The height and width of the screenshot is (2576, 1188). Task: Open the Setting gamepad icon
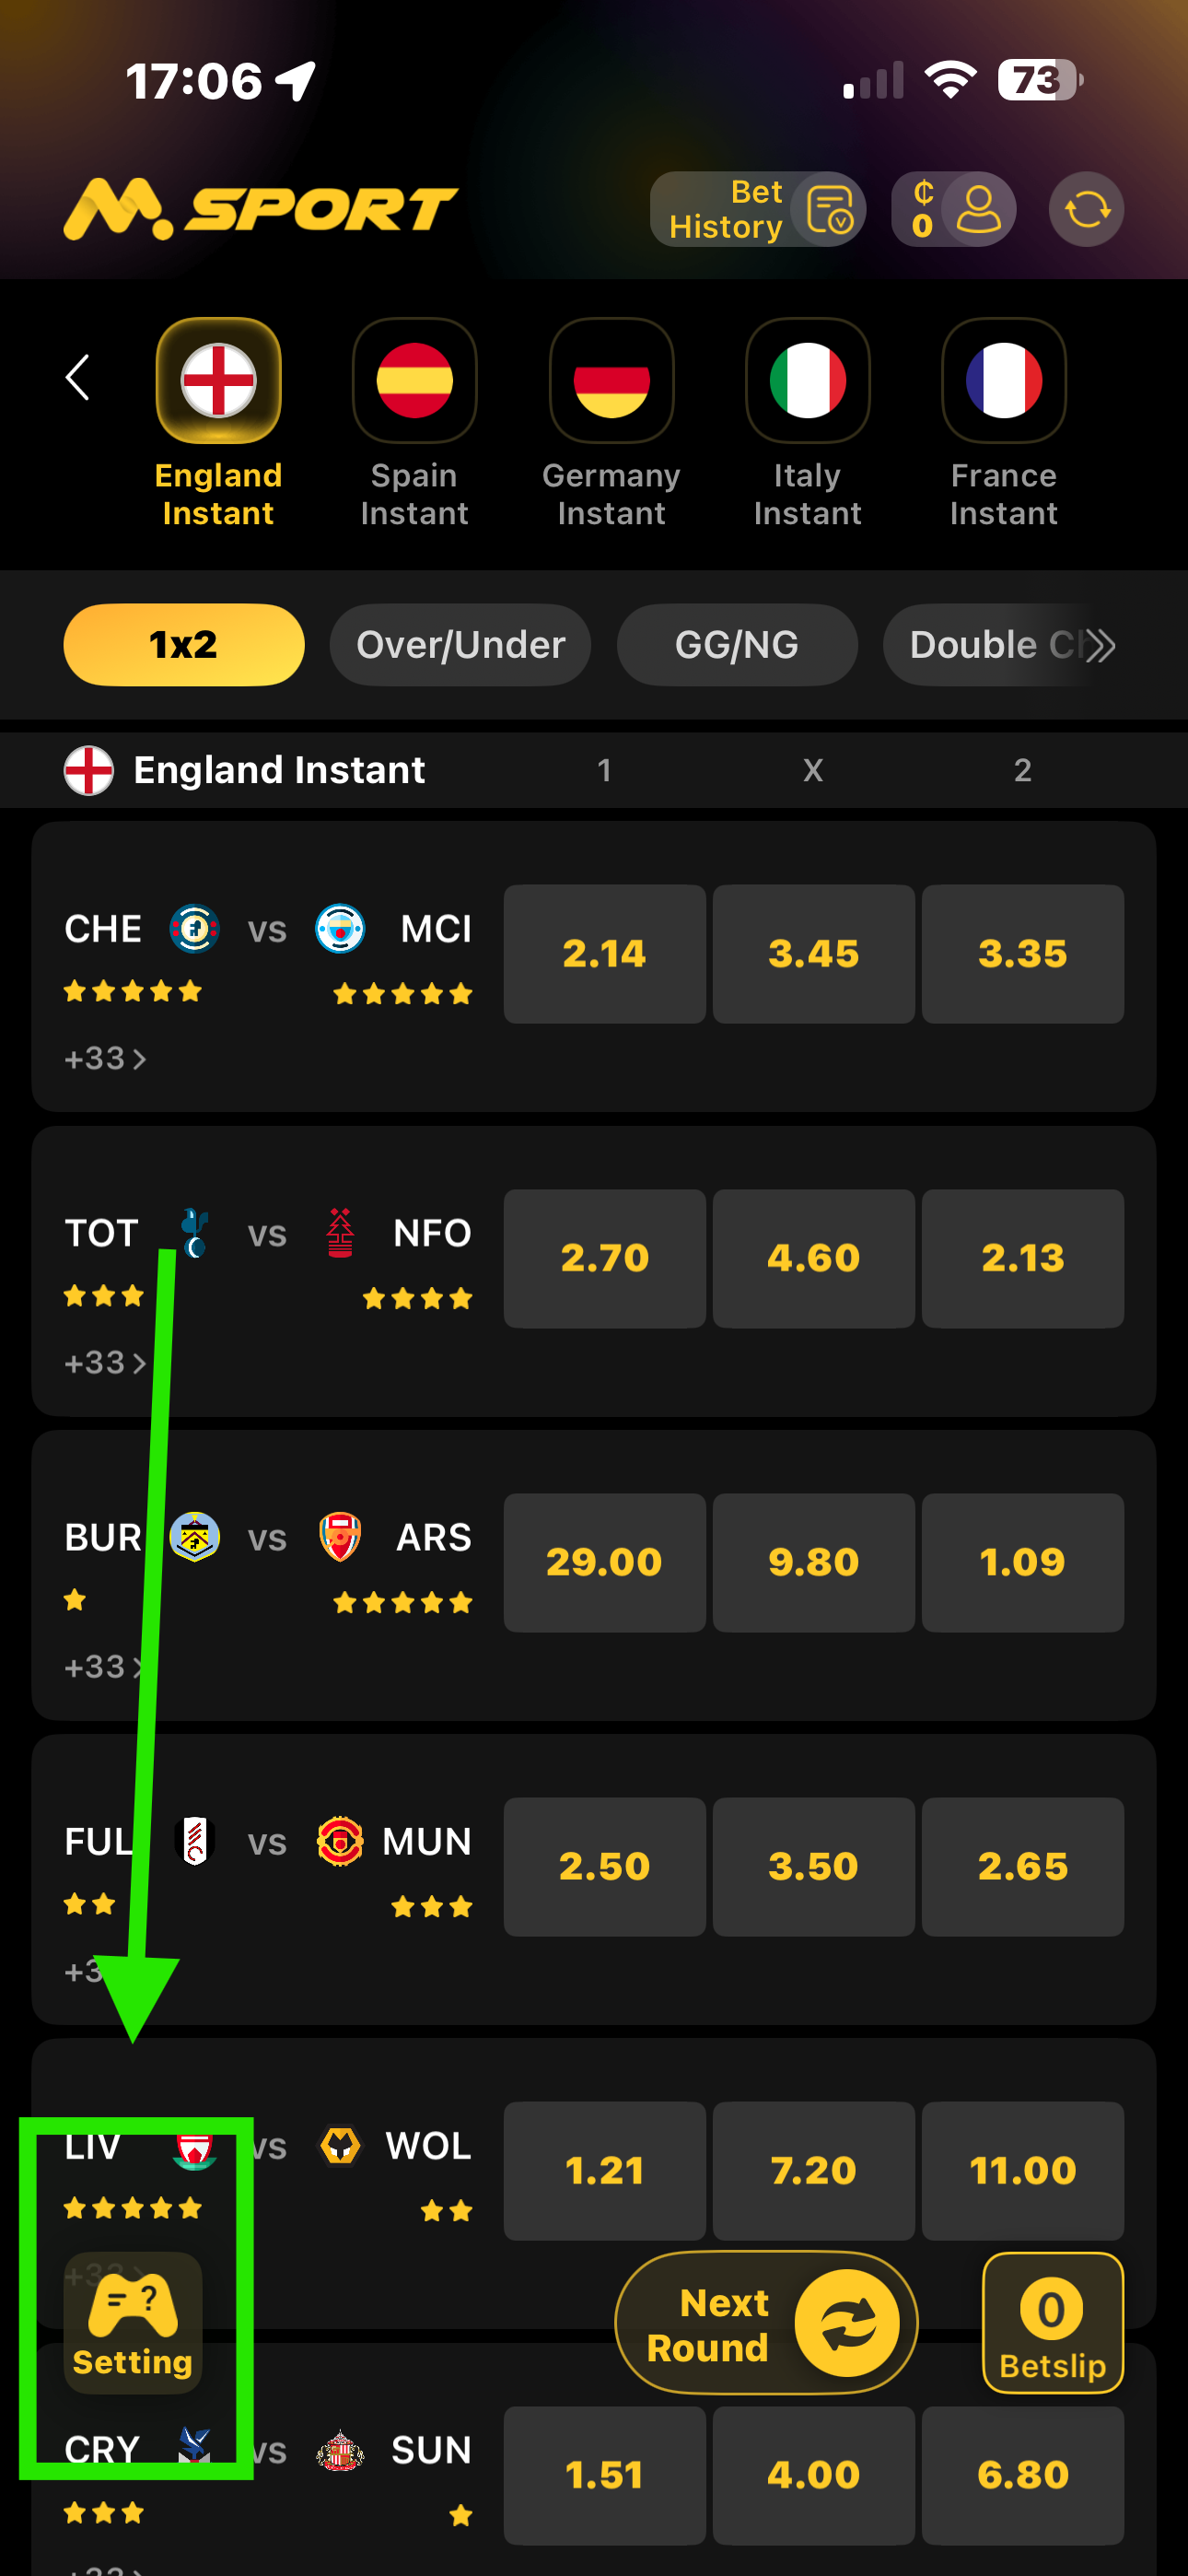(x=133, y=2320)
